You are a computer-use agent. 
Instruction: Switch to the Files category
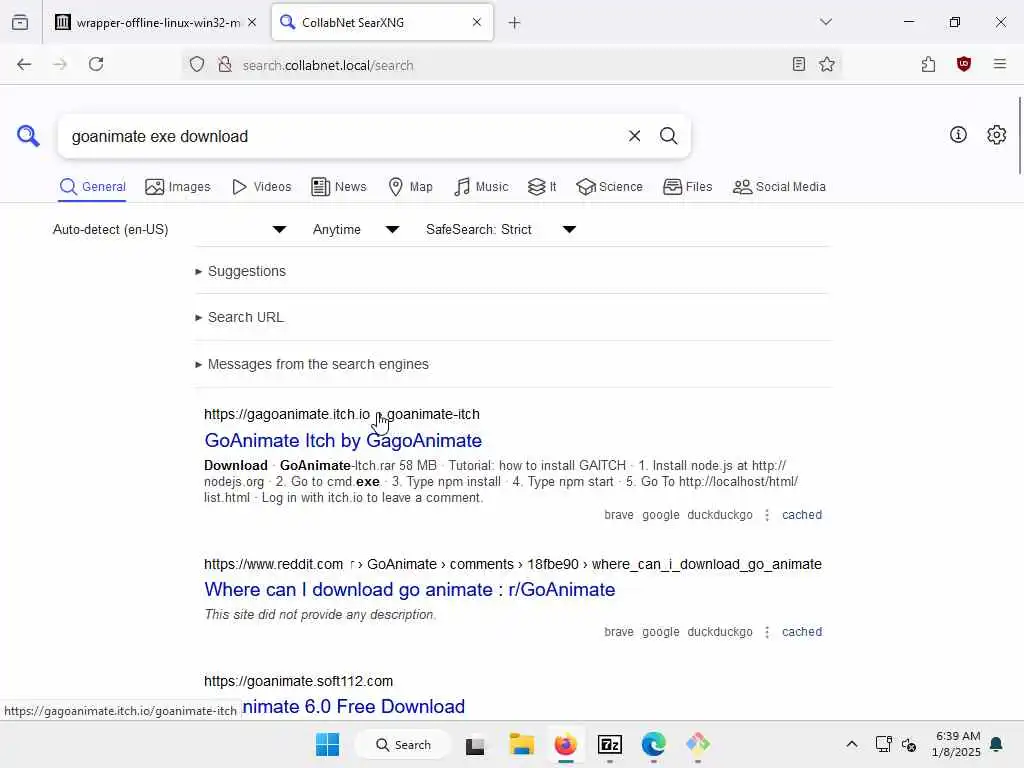[x=687, y=187]
